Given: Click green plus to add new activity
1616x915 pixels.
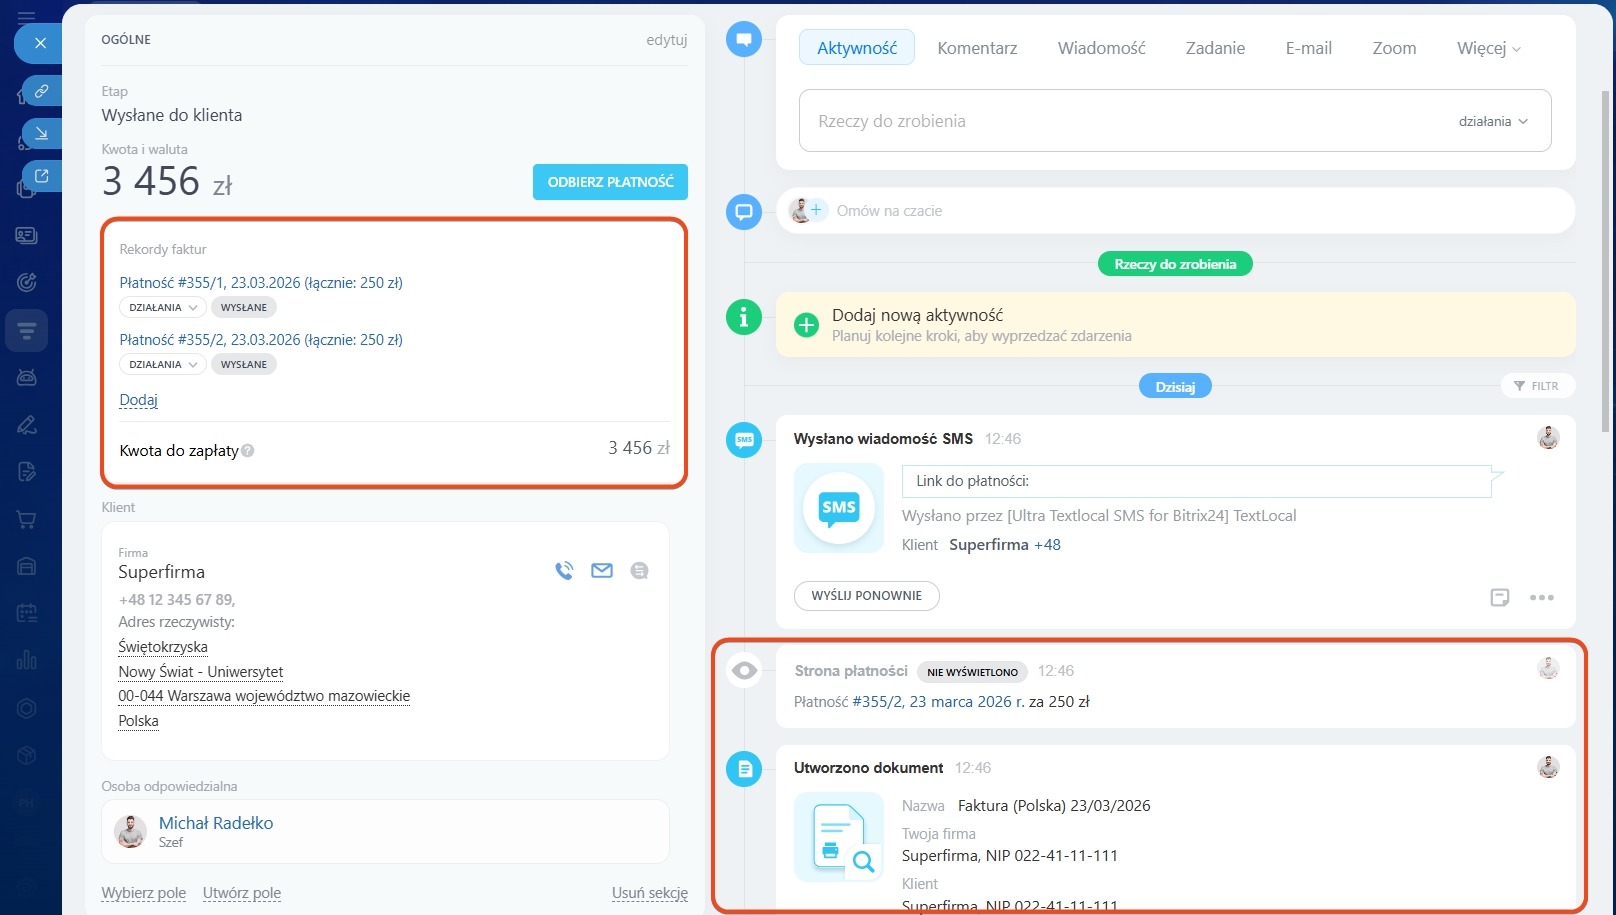Looking at the screenshot, I should pos(806,325).
